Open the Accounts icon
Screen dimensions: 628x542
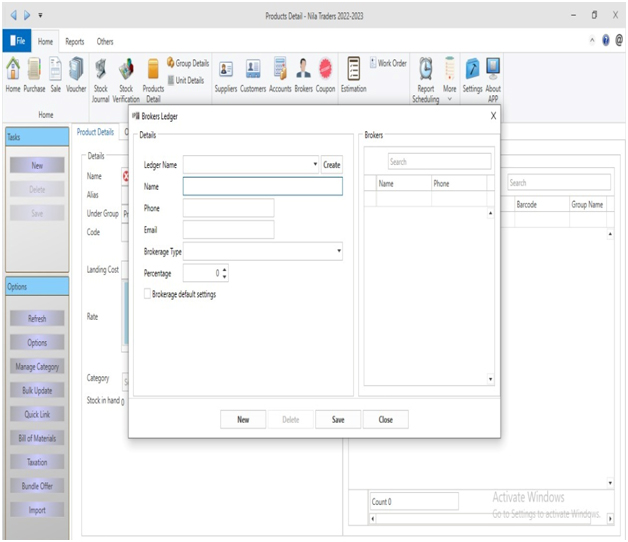[x=280, y=75]
